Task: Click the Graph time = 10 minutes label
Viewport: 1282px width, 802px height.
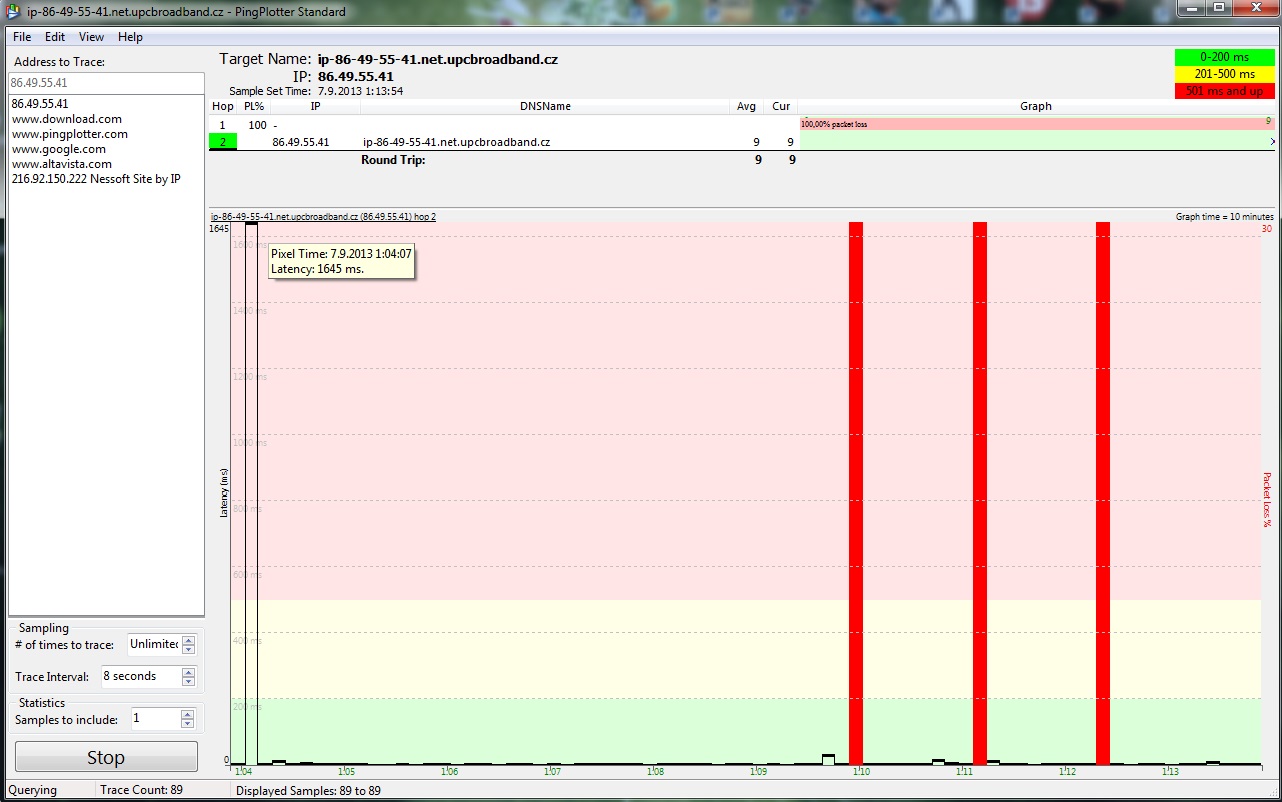Action: (x=1224, y=216)
